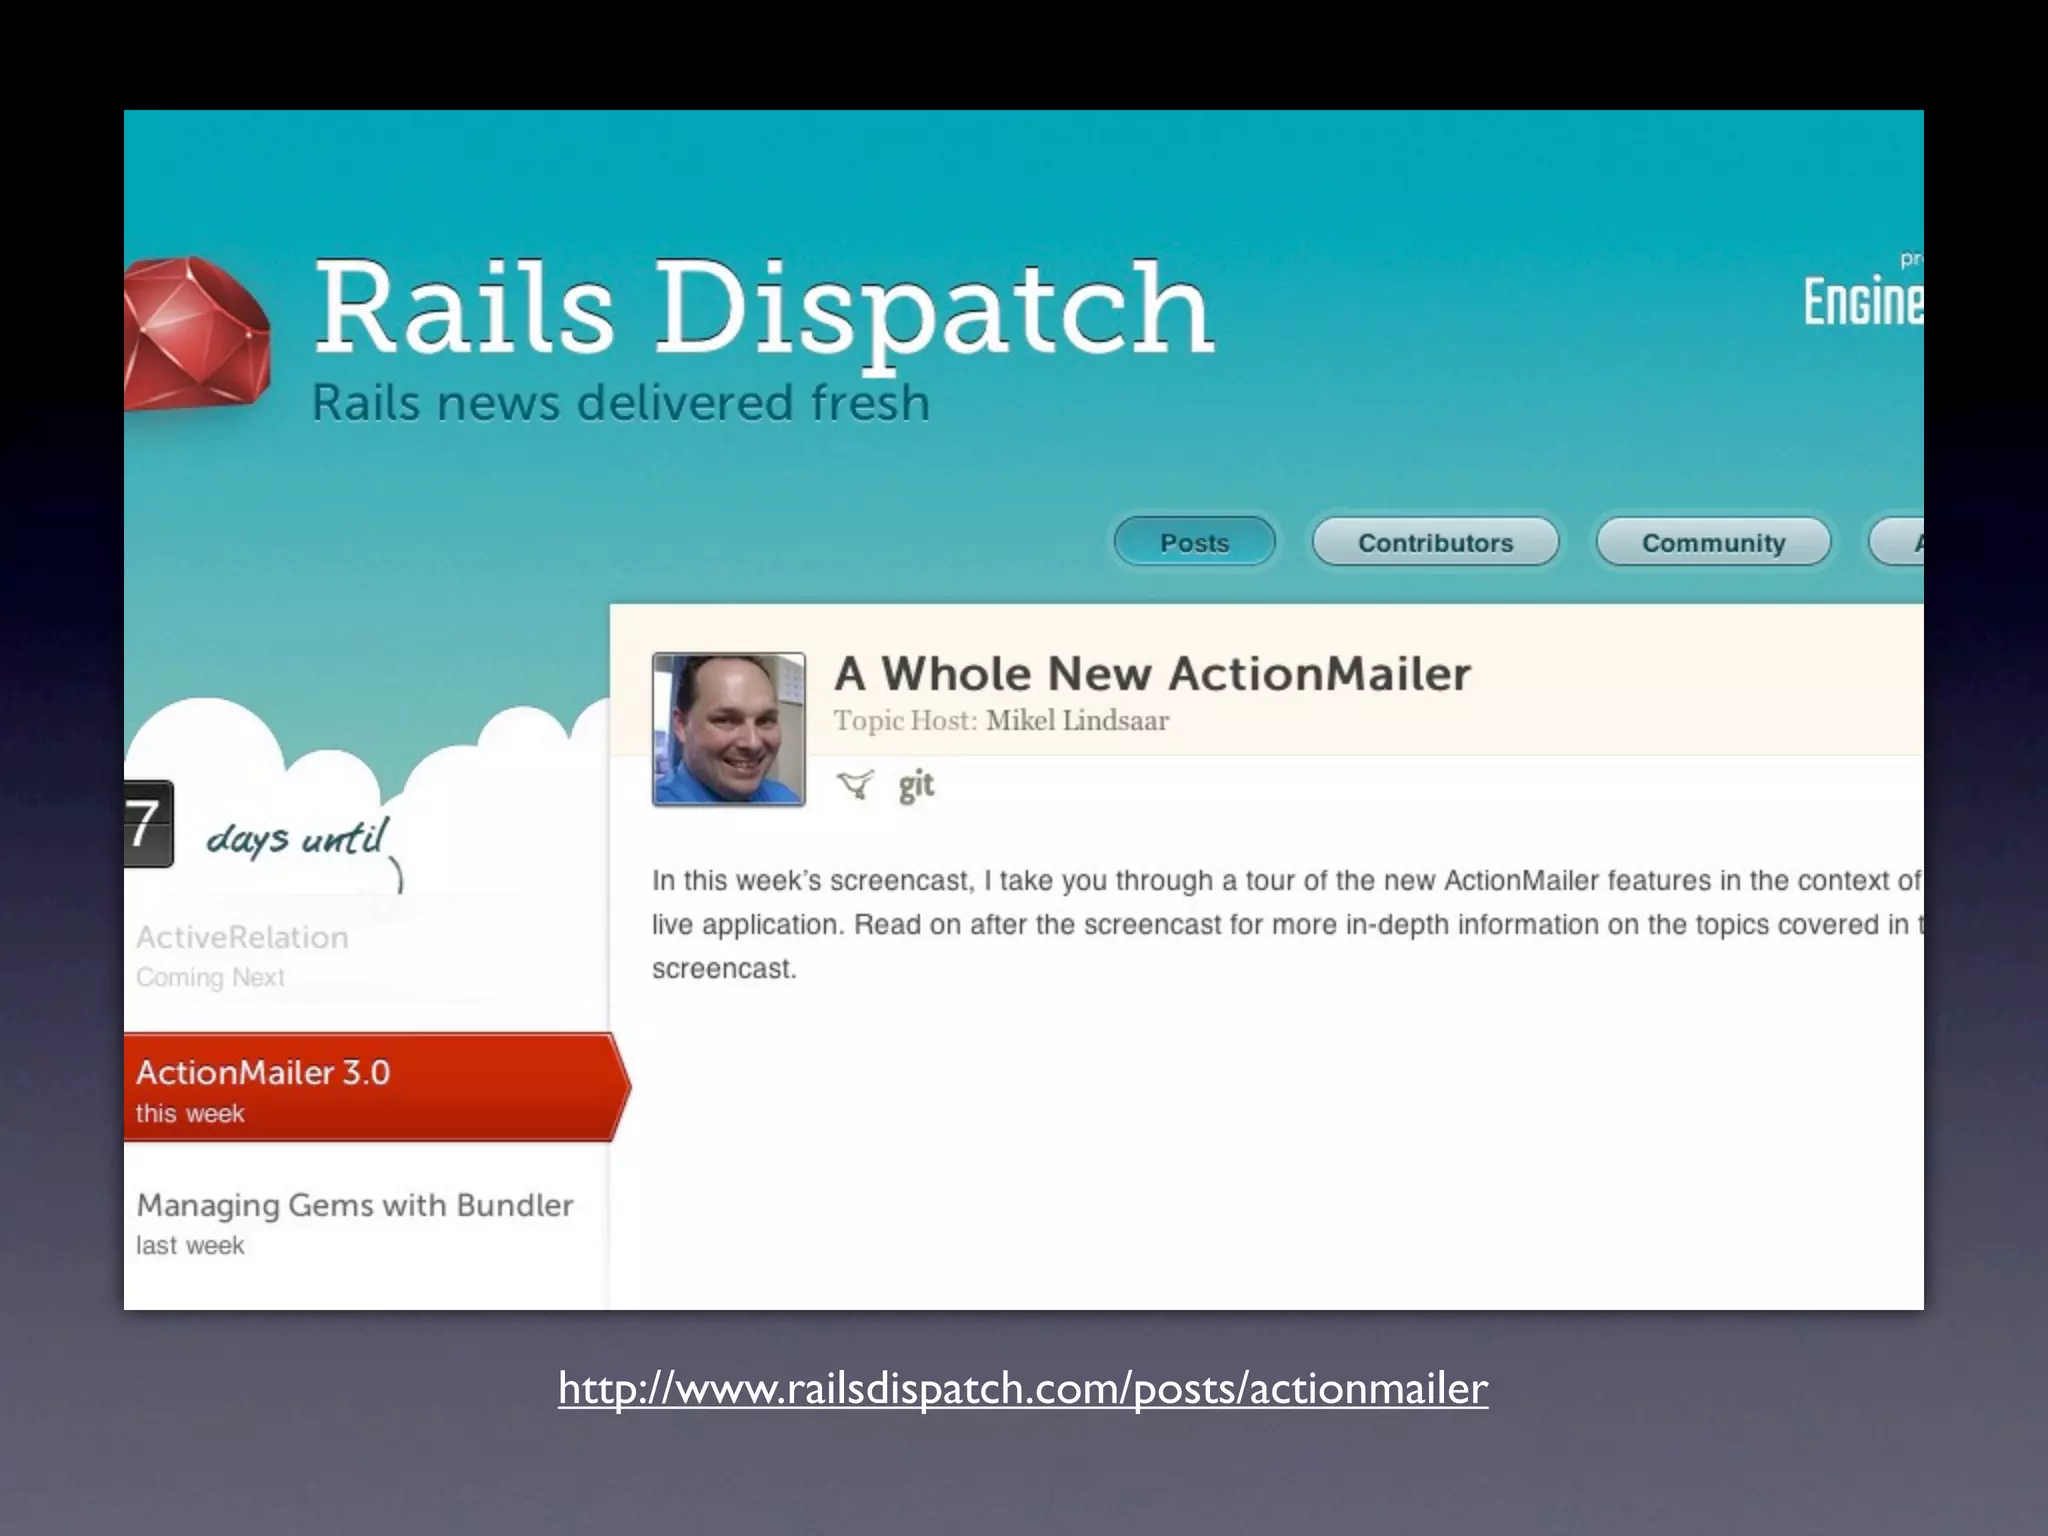The height and width of the screenshot is (1536, 2048).
Task: Click the git tag link
Action: pyautogui.click(x=915, y=785)
